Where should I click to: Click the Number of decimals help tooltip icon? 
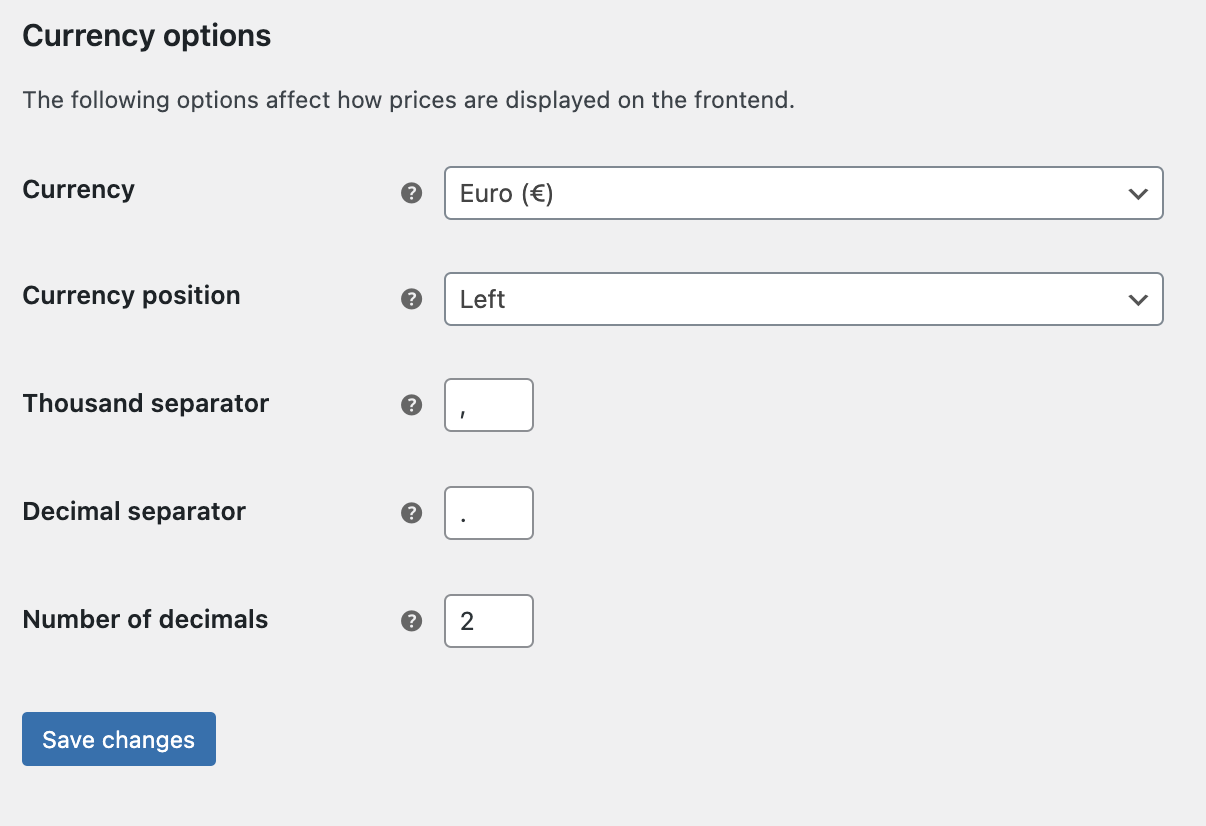click(411, 621)
